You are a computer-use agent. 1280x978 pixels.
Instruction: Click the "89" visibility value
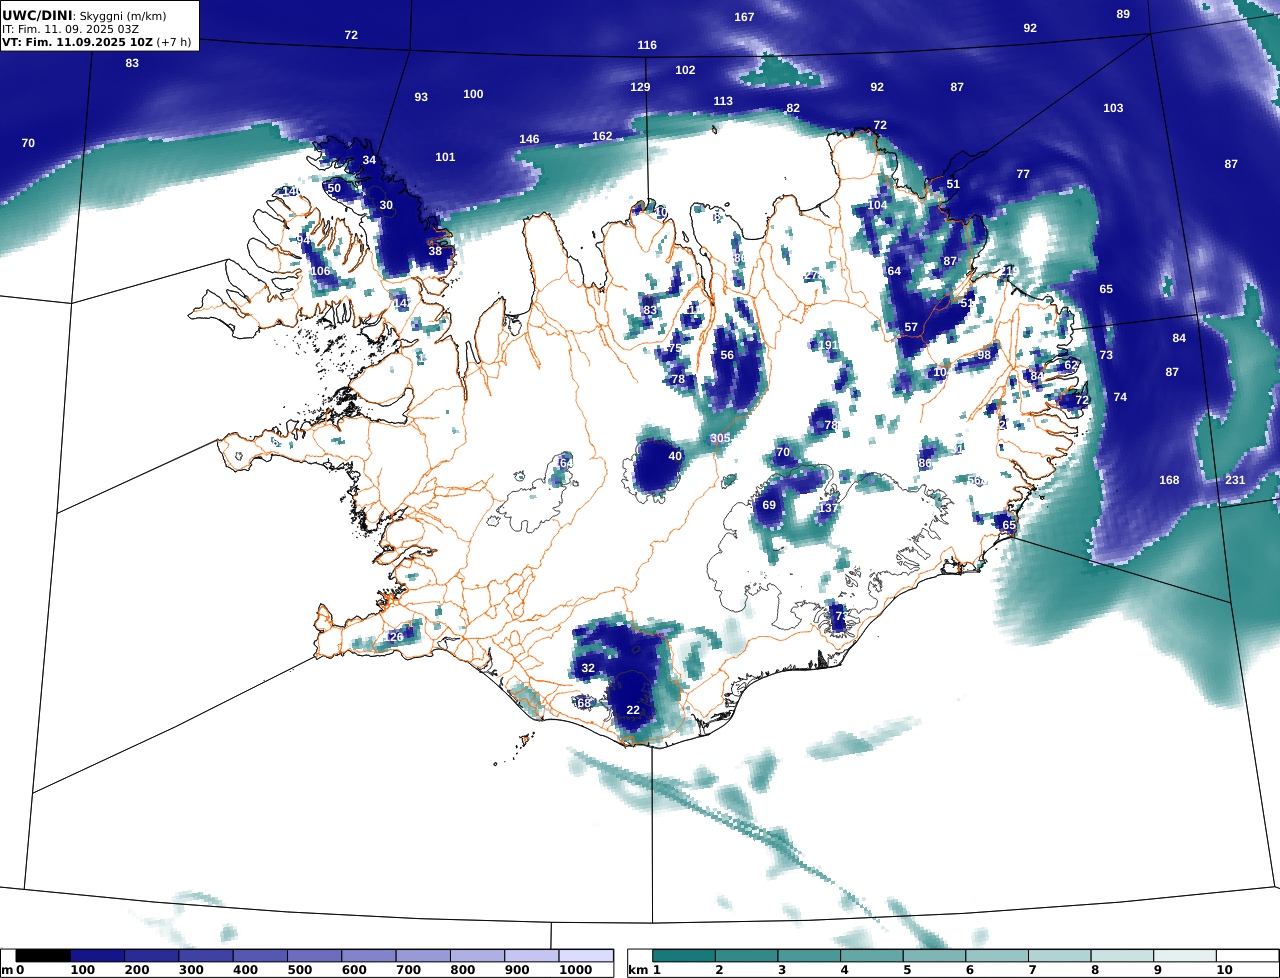1123,14
